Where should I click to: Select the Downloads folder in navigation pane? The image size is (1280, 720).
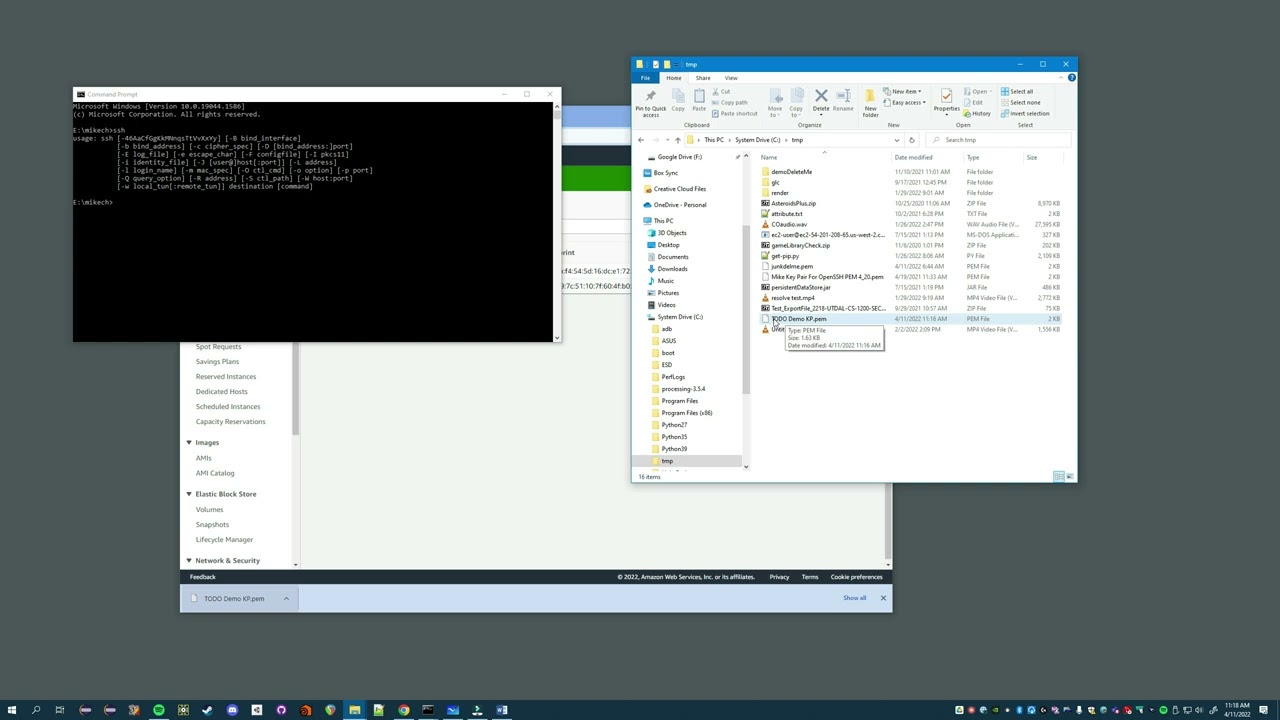pyautogui.click(x=672, y=269)
